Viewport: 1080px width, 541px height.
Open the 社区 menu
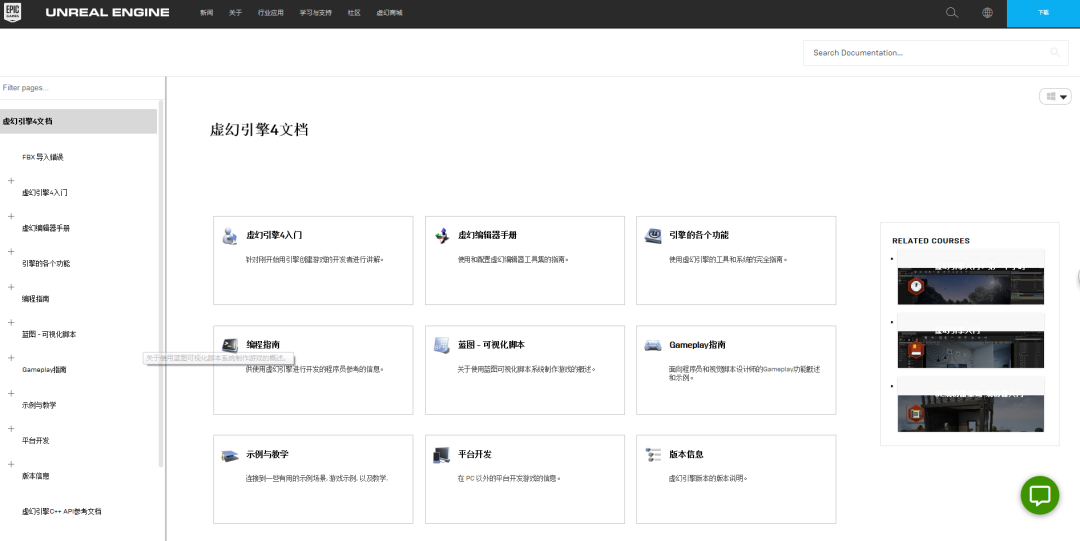354,13
